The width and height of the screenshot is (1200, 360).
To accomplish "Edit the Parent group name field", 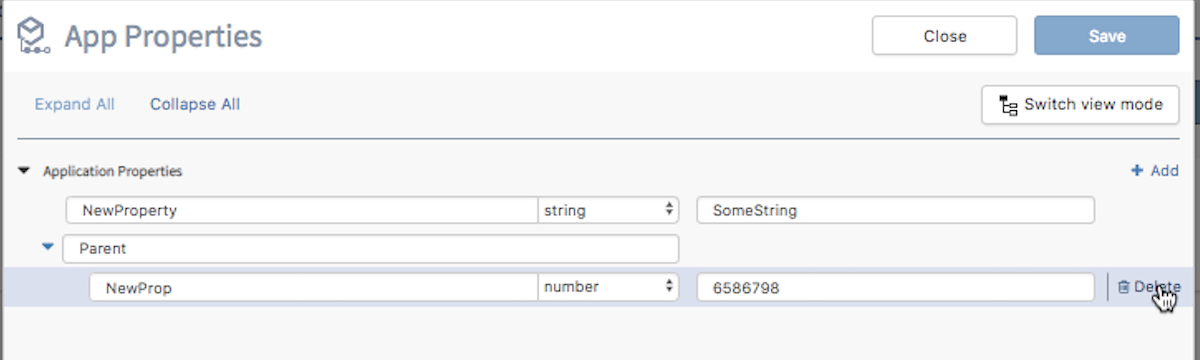I will (x=370, y=248).
